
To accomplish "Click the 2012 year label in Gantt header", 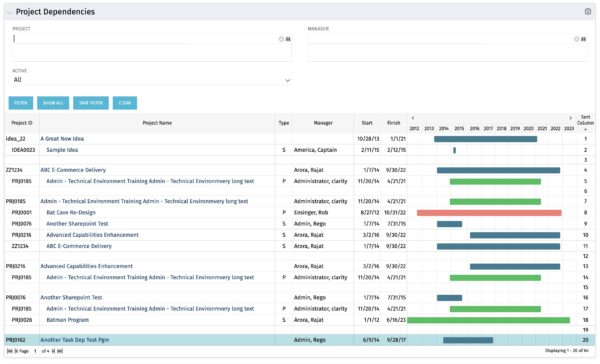I will 414,129.
